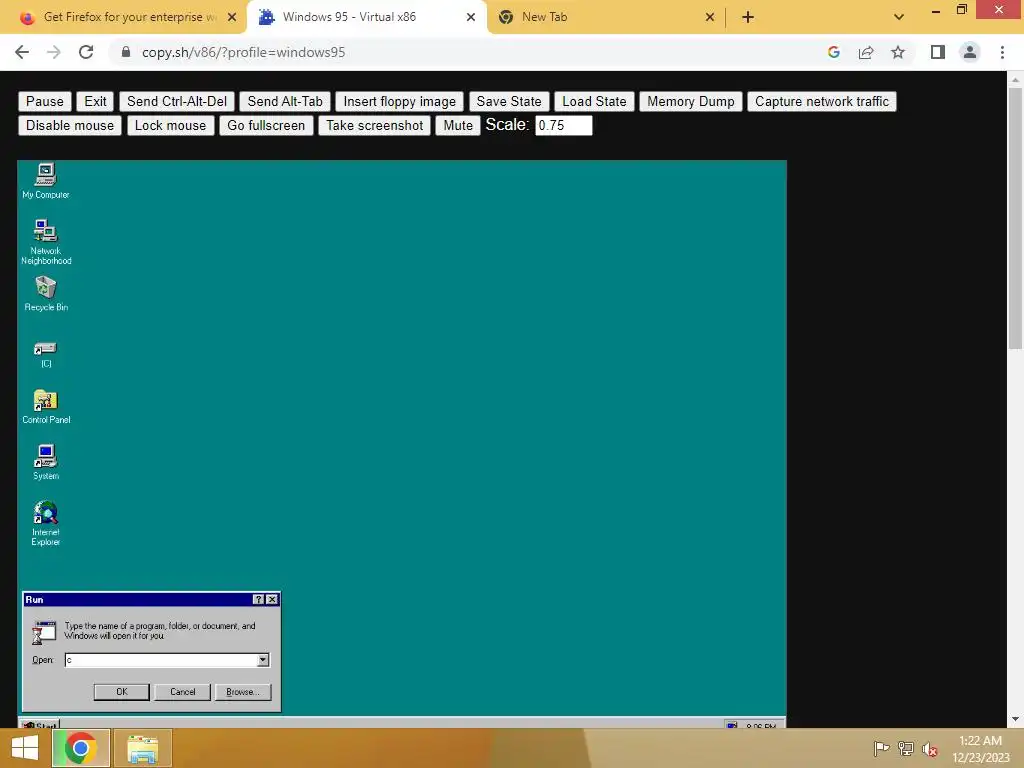Image resolution: width=1024 pixels, height=768 pixels.
Task: Click the Windows Start logo on host taskbar
Action: tap(25, 748)
